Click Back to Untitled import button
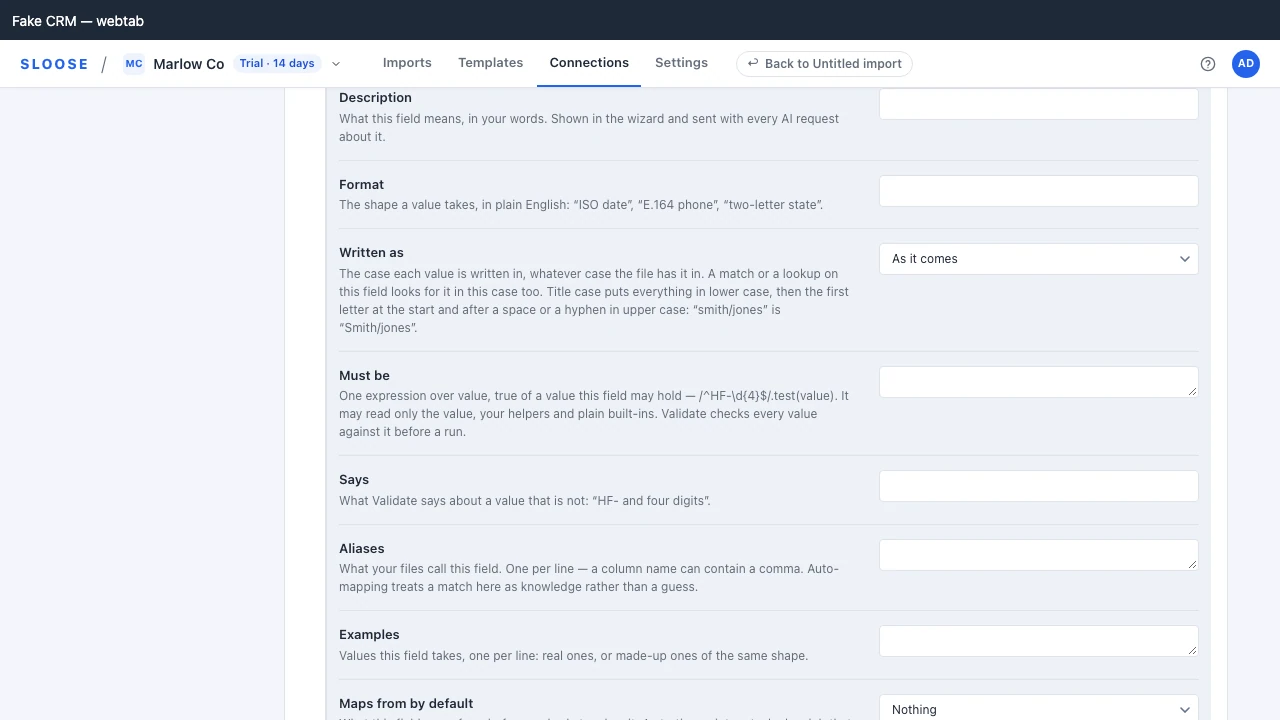The height and width of the screenshot is (720, 1280). click(x=824, y=64)
